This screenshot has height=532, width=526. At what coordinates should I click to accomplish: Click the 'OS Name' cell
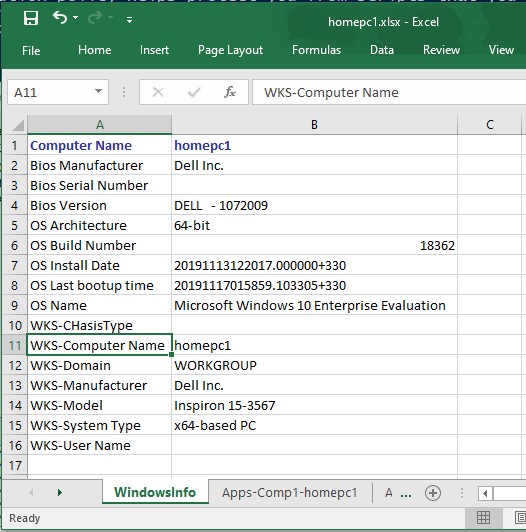(x=99, y=306)
